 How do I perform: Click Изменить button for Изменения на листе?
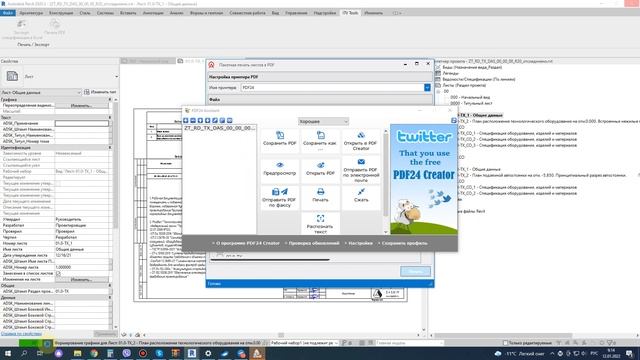pos(82,279)
